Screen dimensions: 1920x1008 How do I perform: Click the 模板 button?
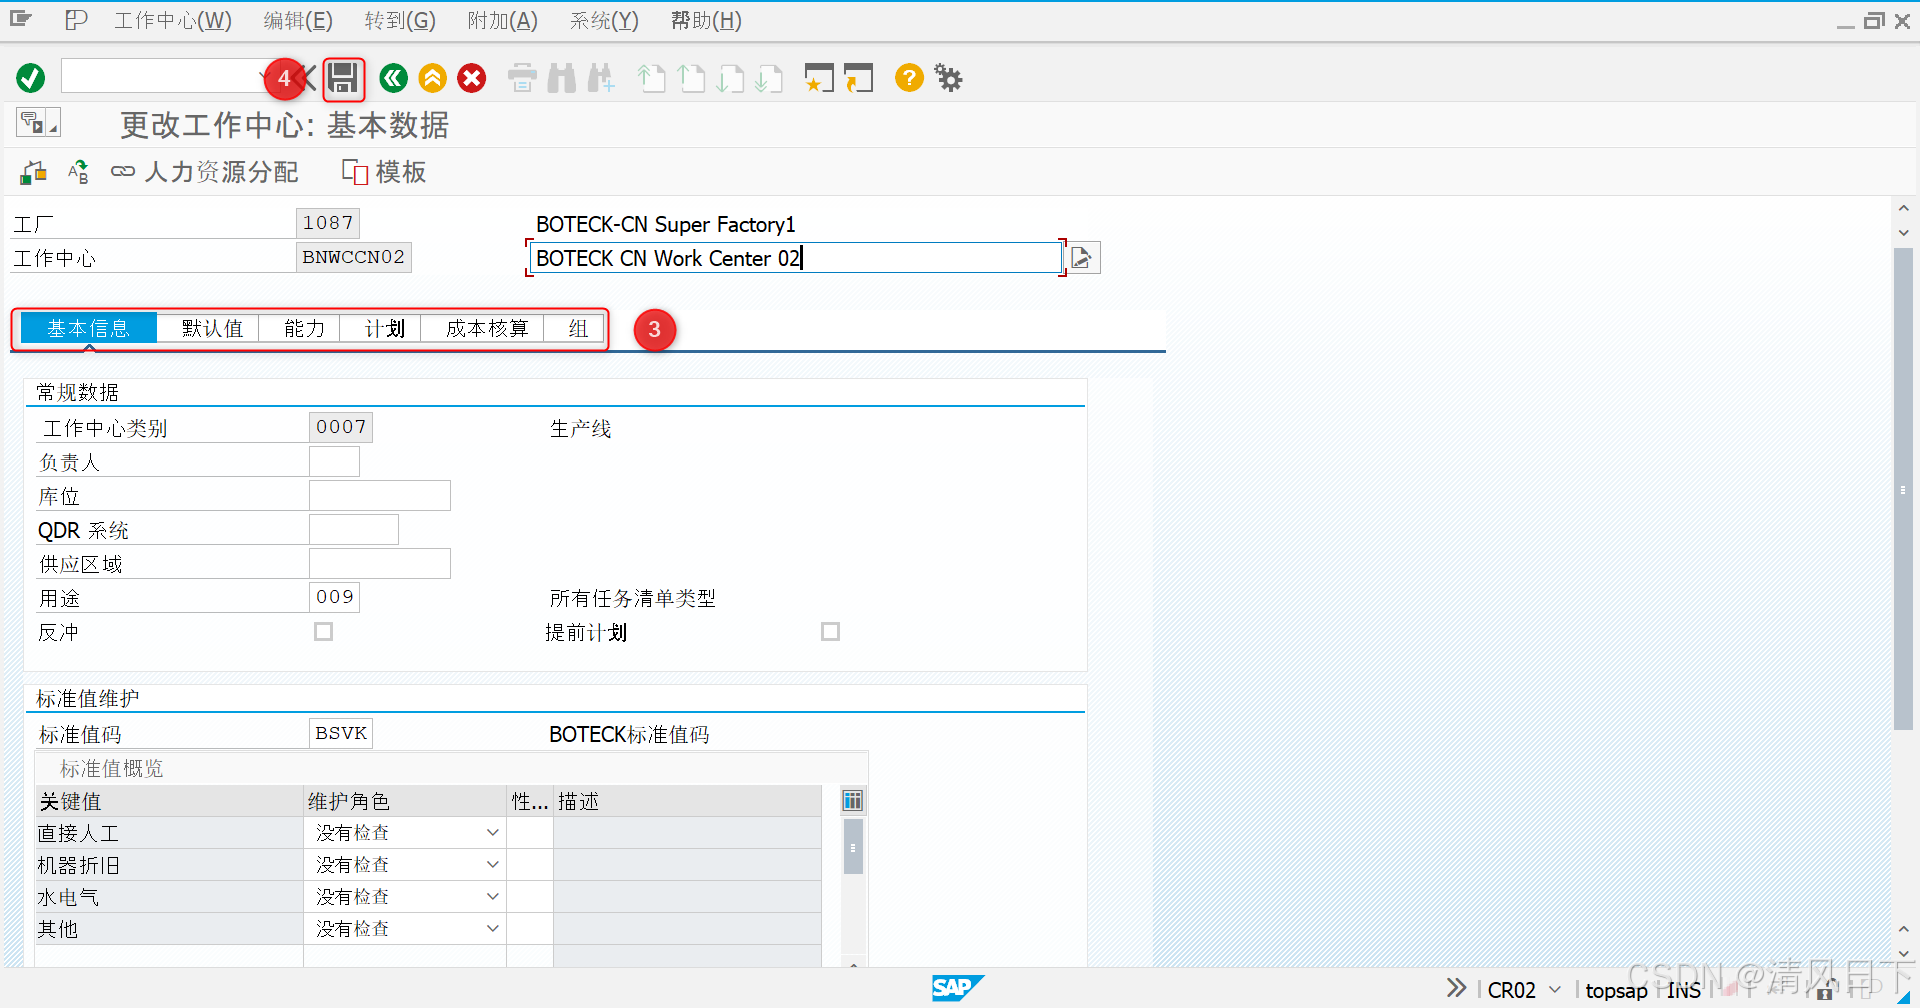384,172
